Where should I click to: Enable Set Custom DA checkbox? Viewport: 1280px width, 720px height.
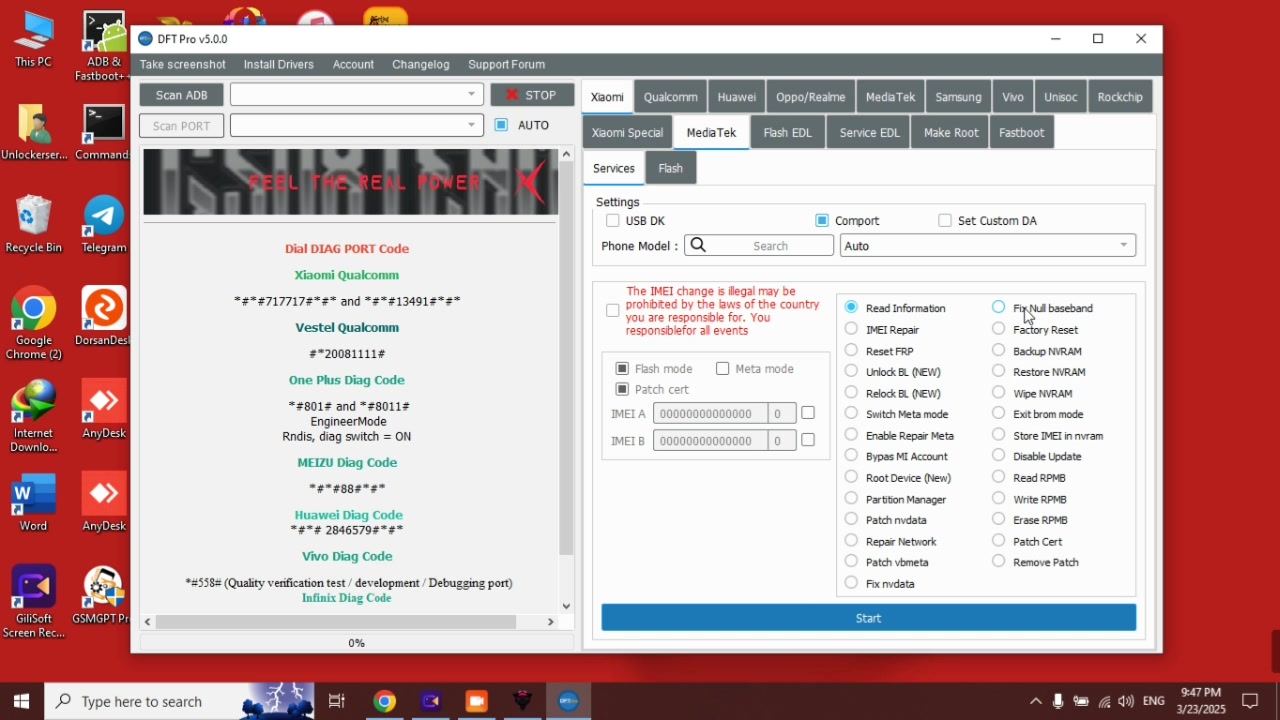pyautogui.click(x=945, y=220)
